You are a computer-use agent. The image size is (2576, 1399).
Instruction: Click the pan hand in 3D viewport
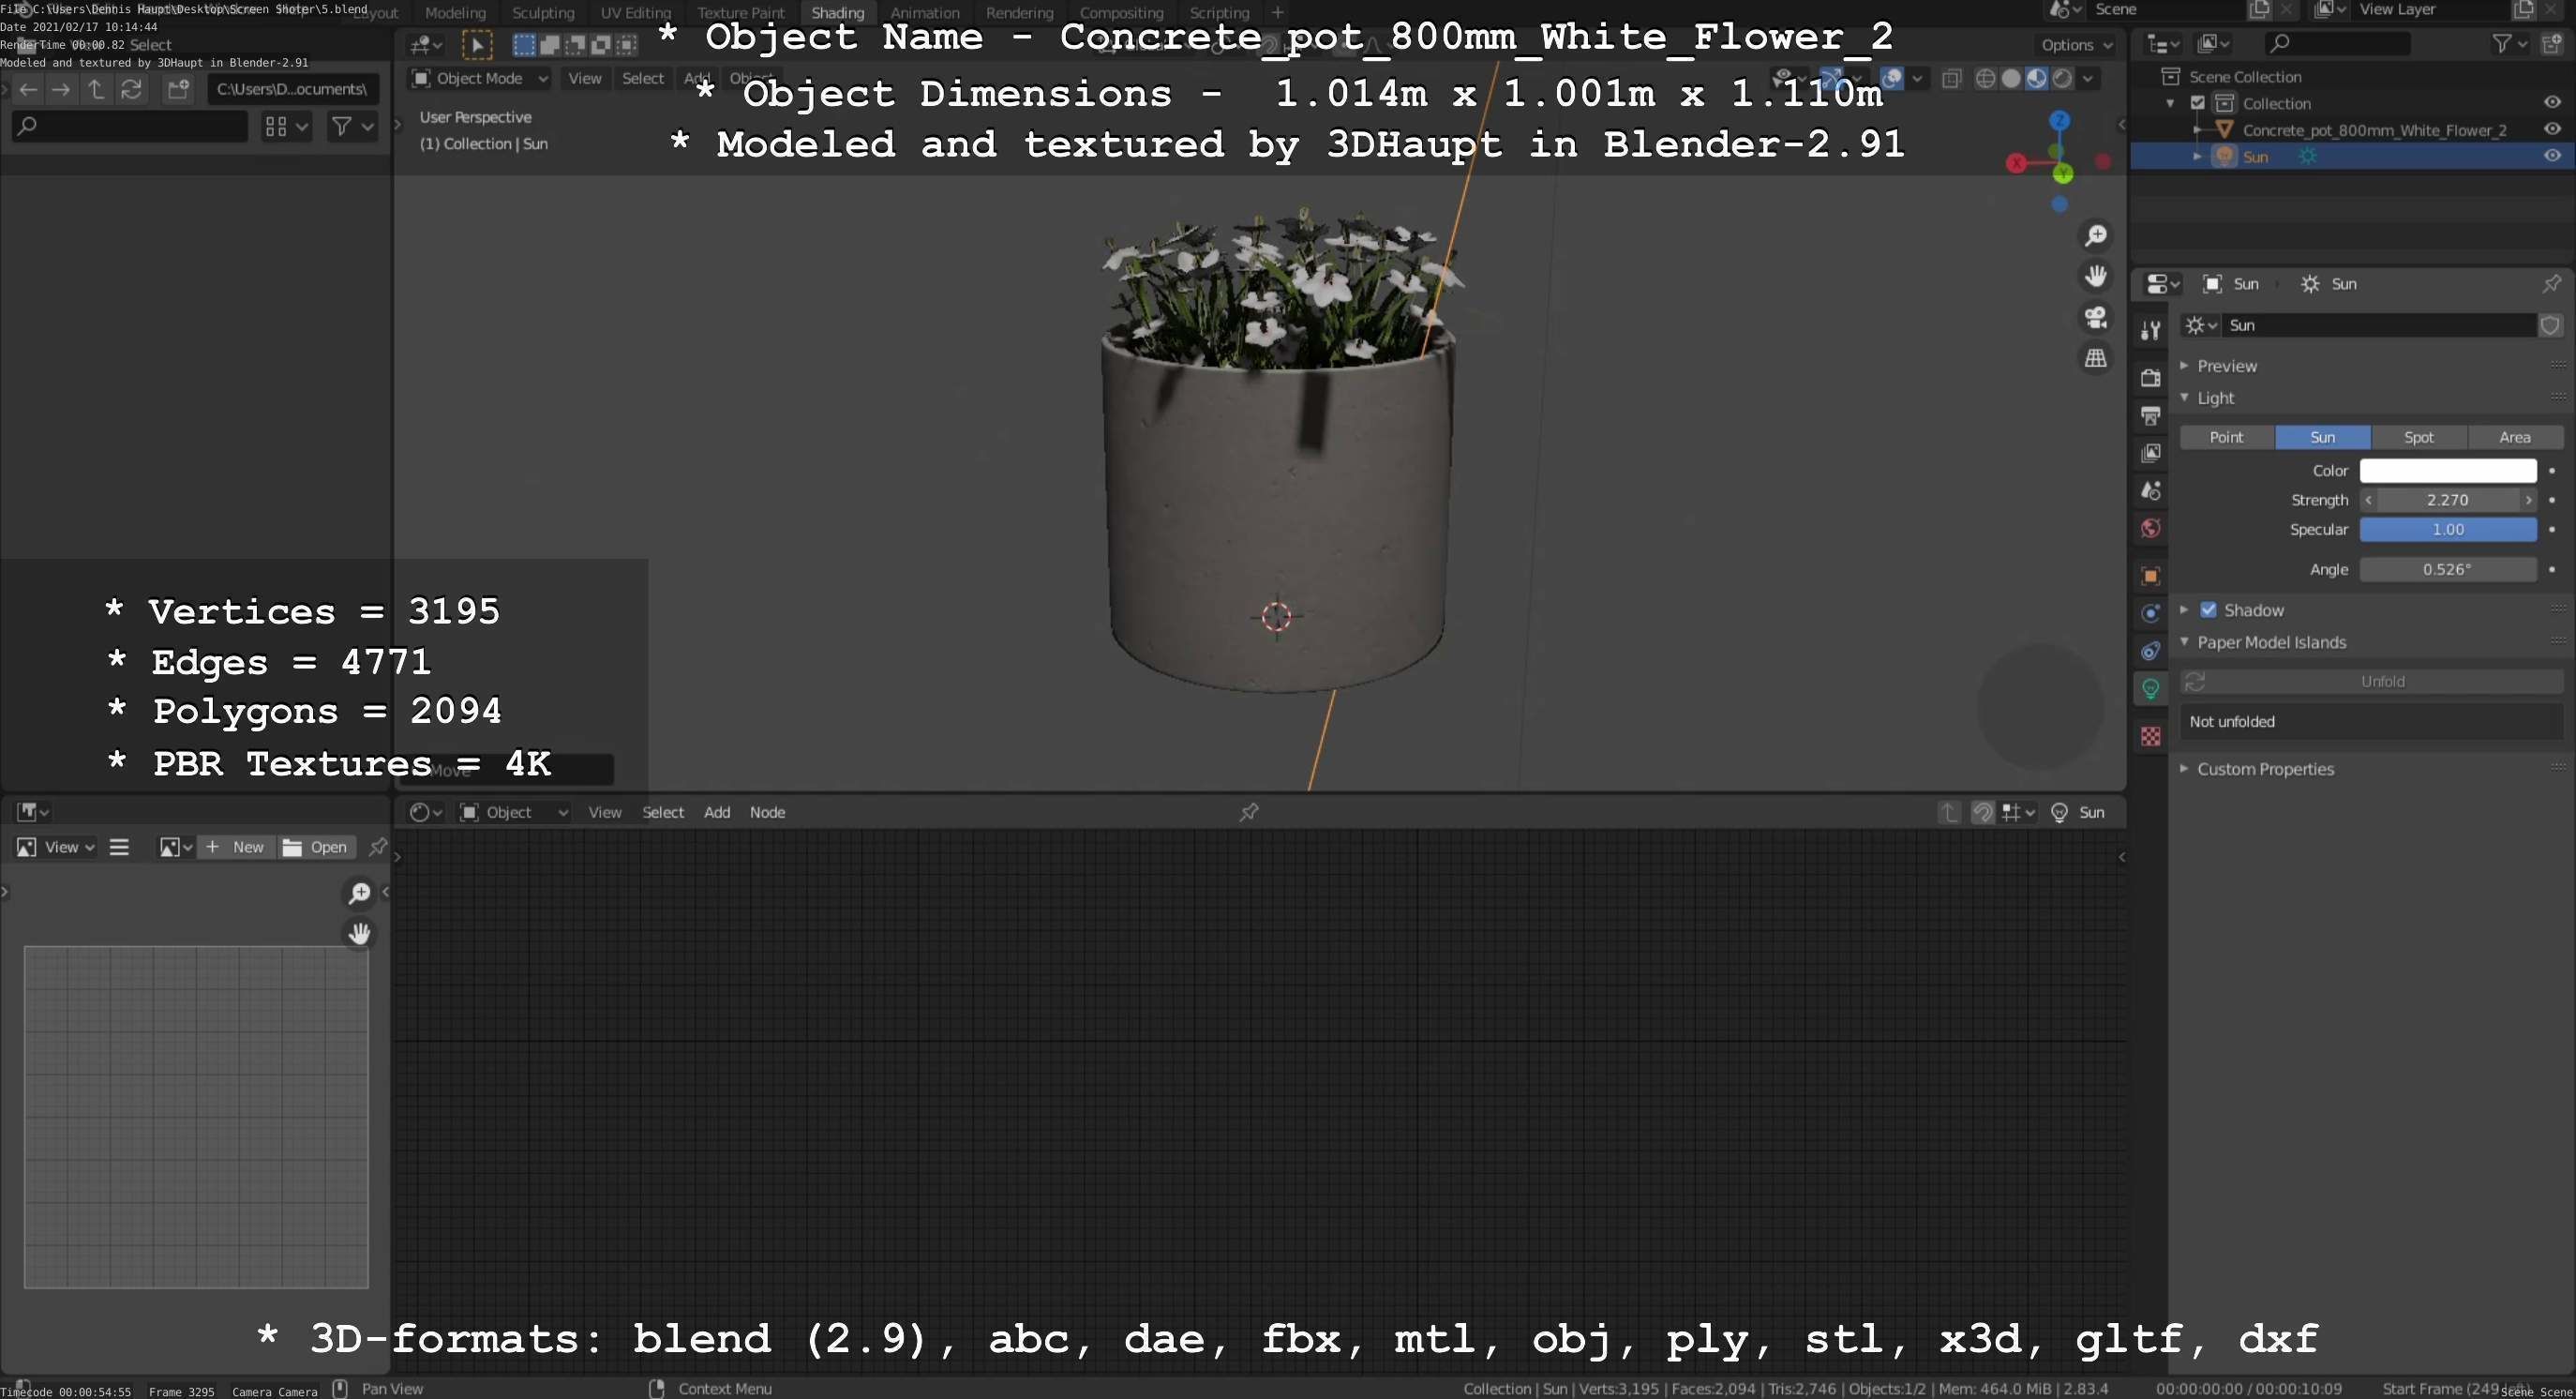coord(2095,276)
